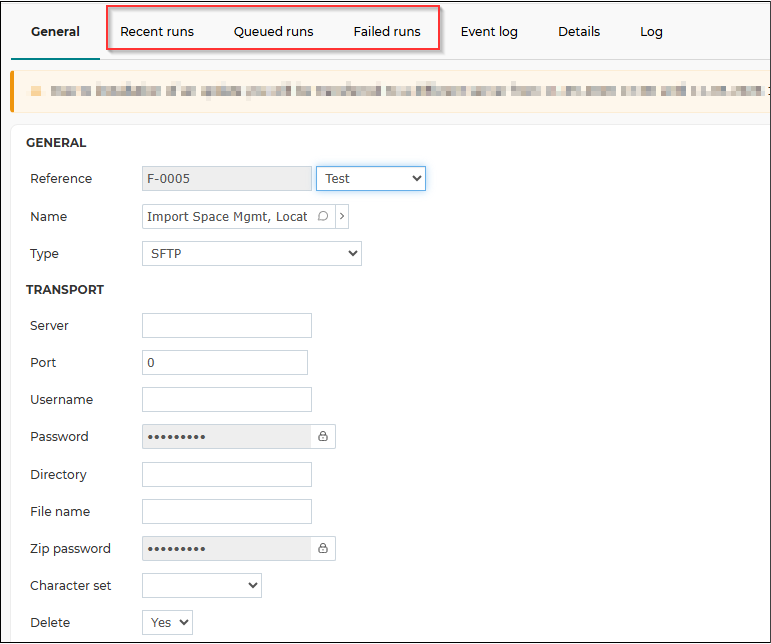771x644 pixels.
Task: Open the Test environment dropdown
Action: click(x=371, y=178)
